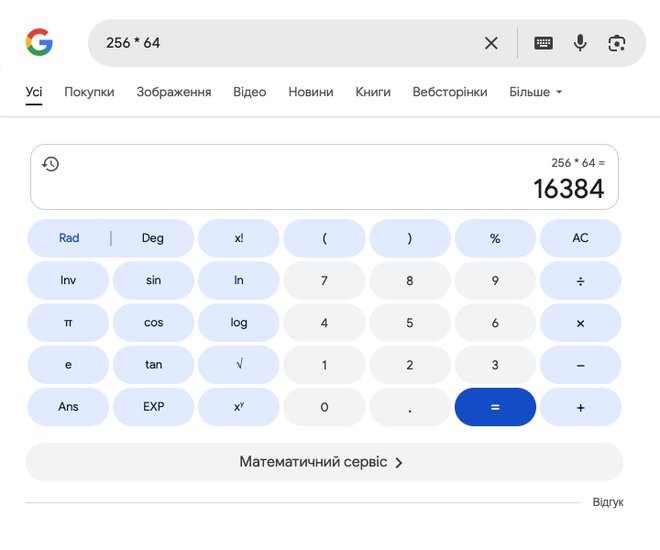Click the digit 8 key
Screen dimensions: 660x550
click(410, 280)
